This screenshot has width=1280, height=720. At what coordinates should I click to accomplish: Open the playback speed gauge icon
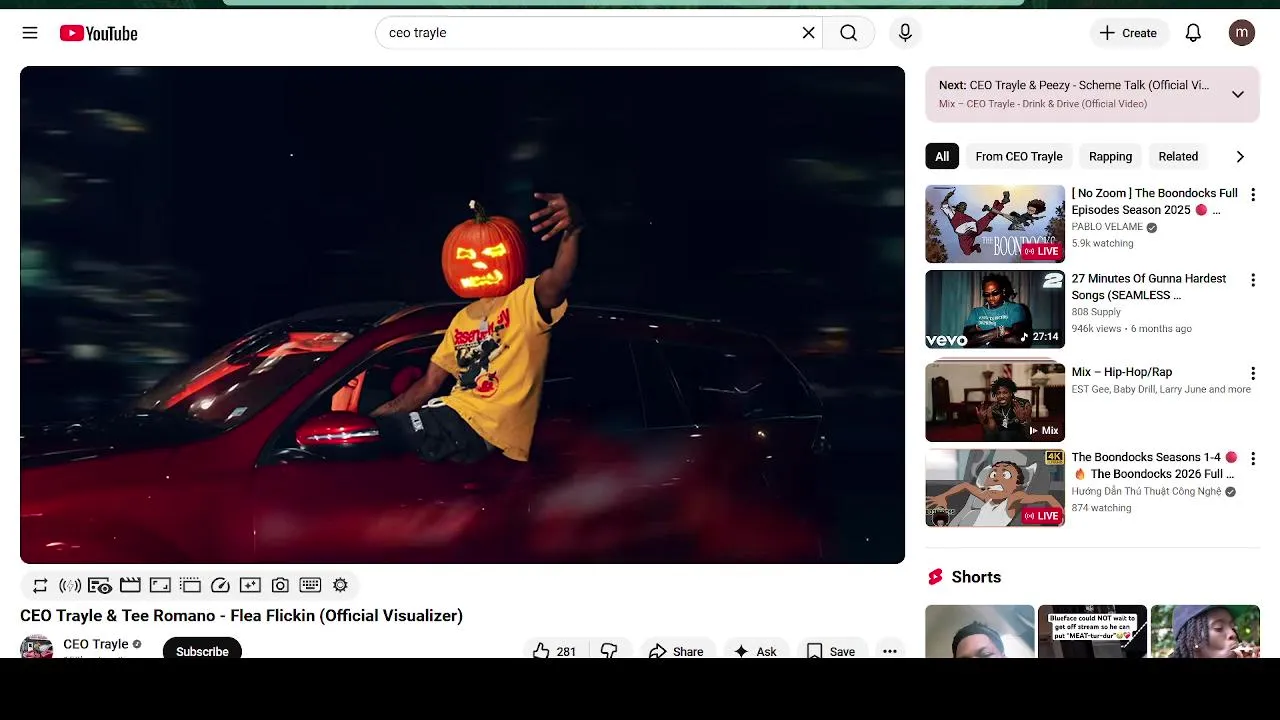point(220,585)
